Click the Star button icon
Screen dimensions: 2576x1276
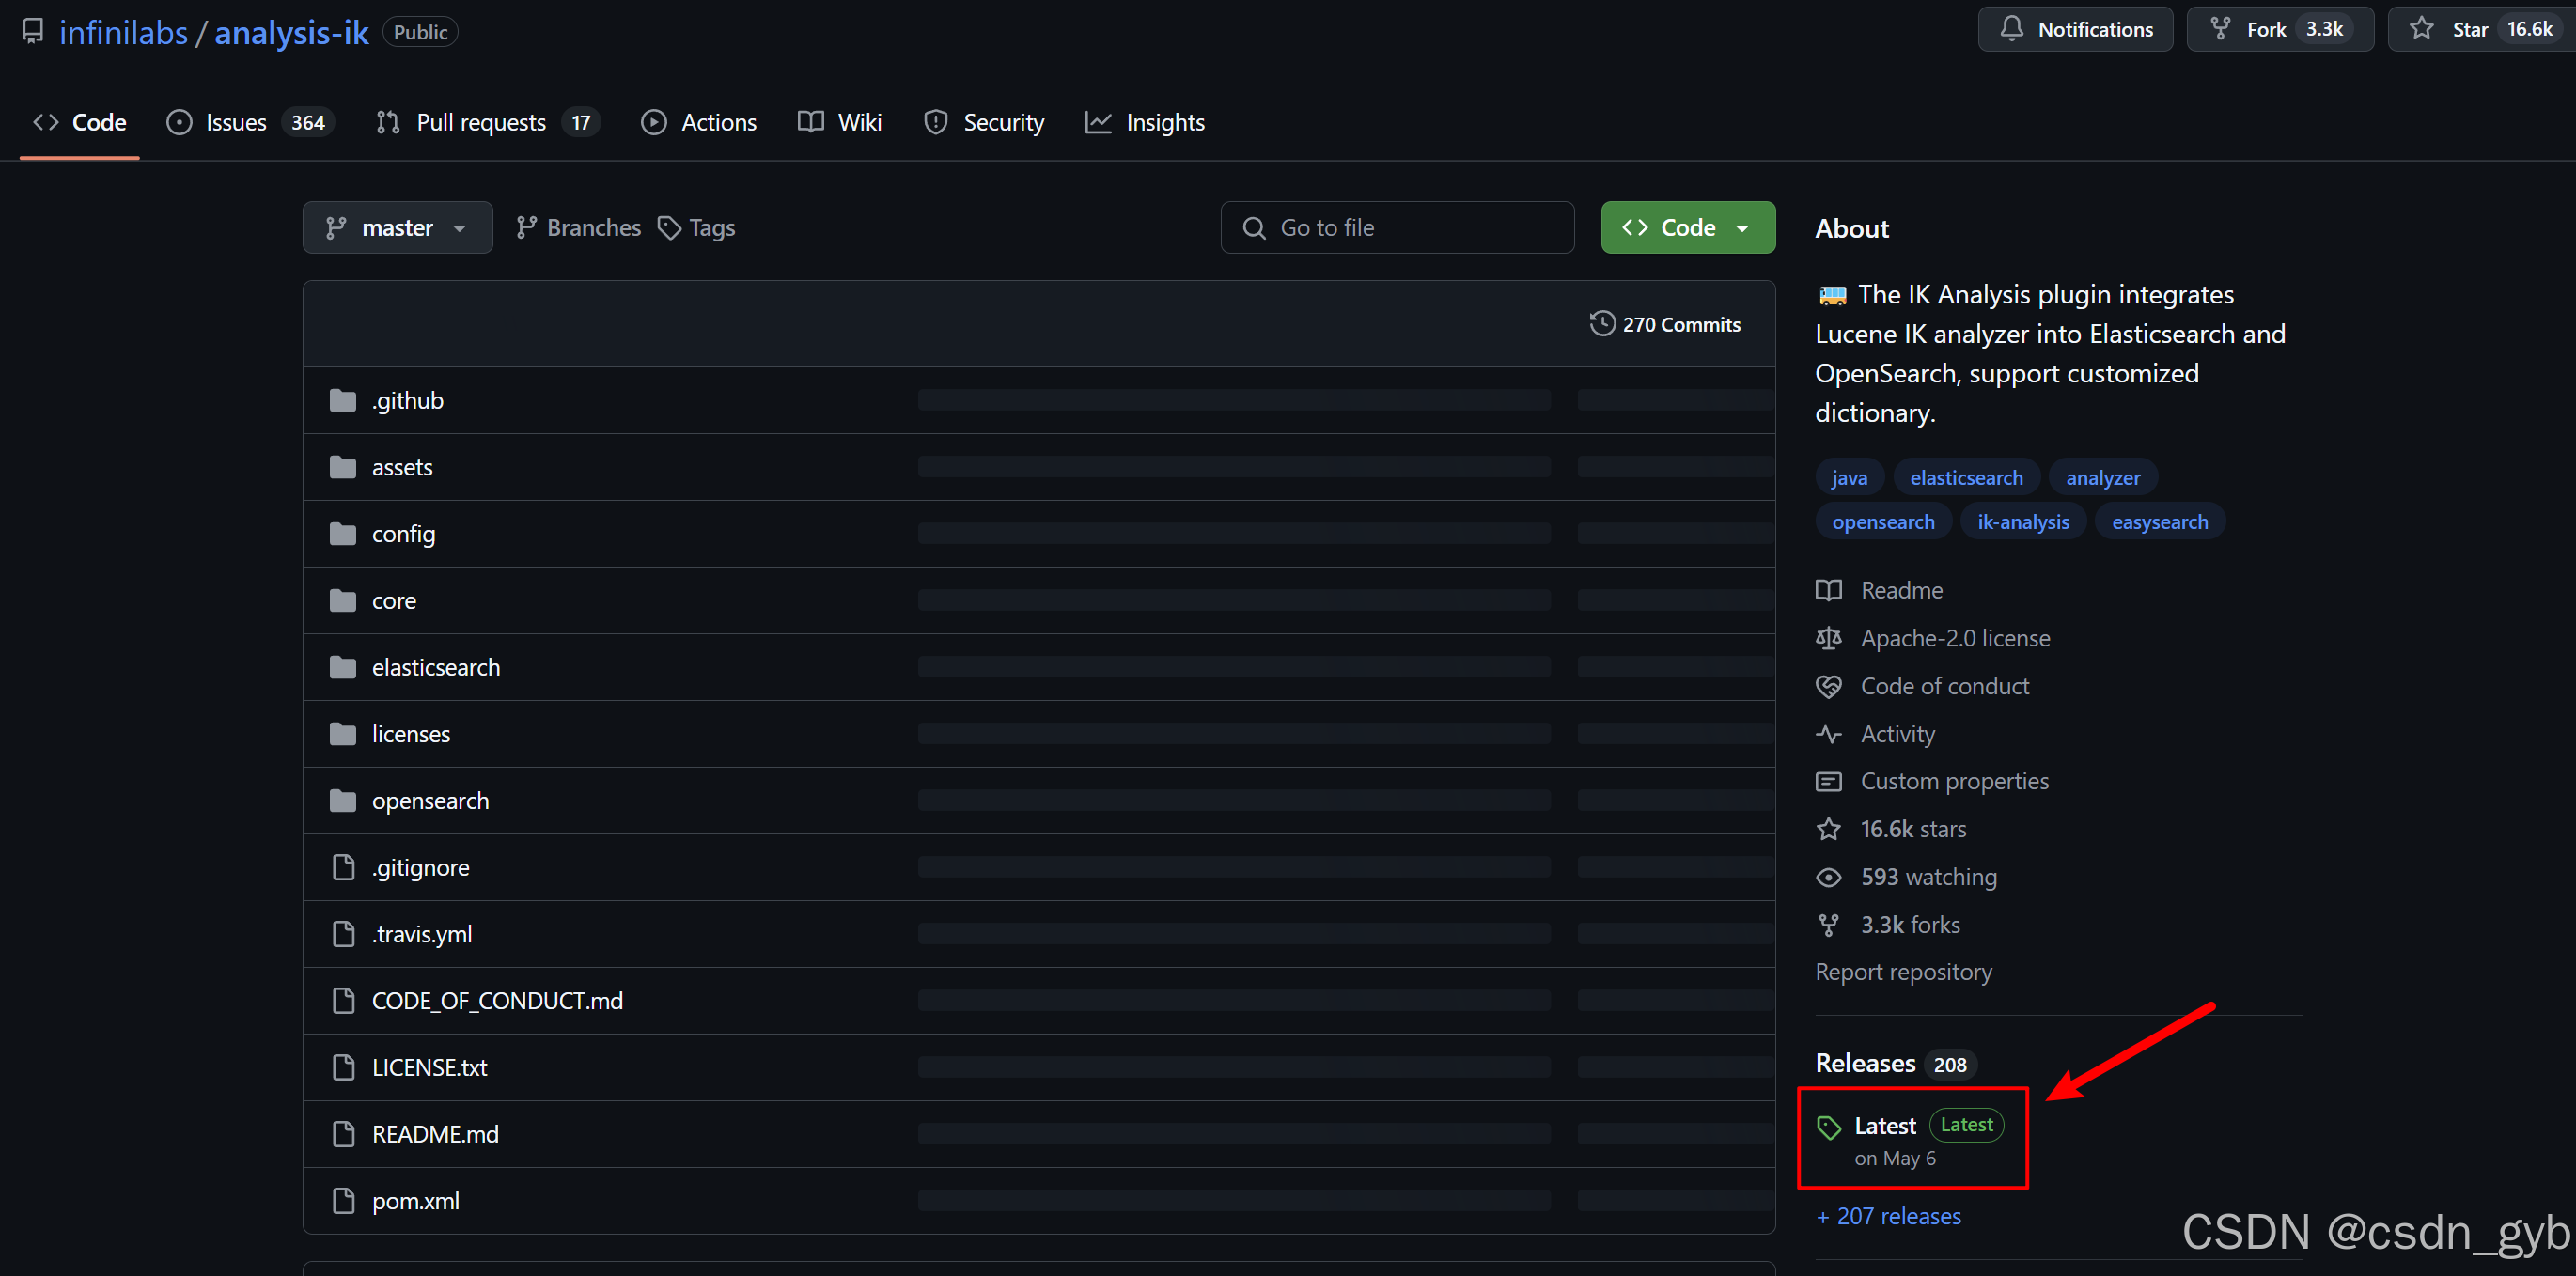[x=2421, y=29]
